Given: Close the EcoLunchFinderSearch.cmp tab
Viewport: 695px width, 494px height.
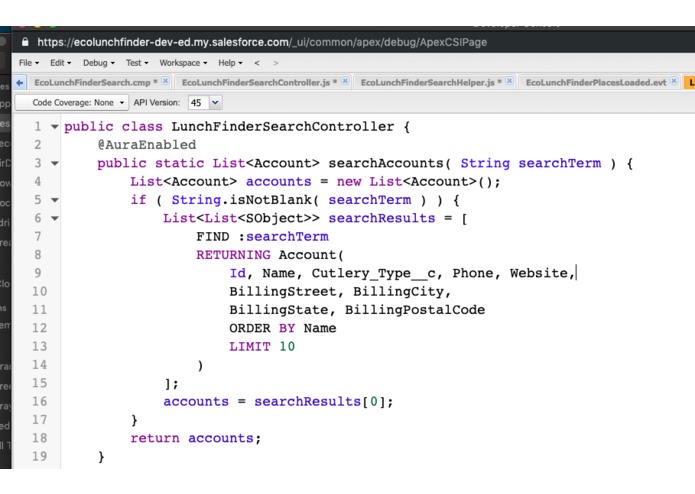Looking at the screenshot, I should click(165, 81).
